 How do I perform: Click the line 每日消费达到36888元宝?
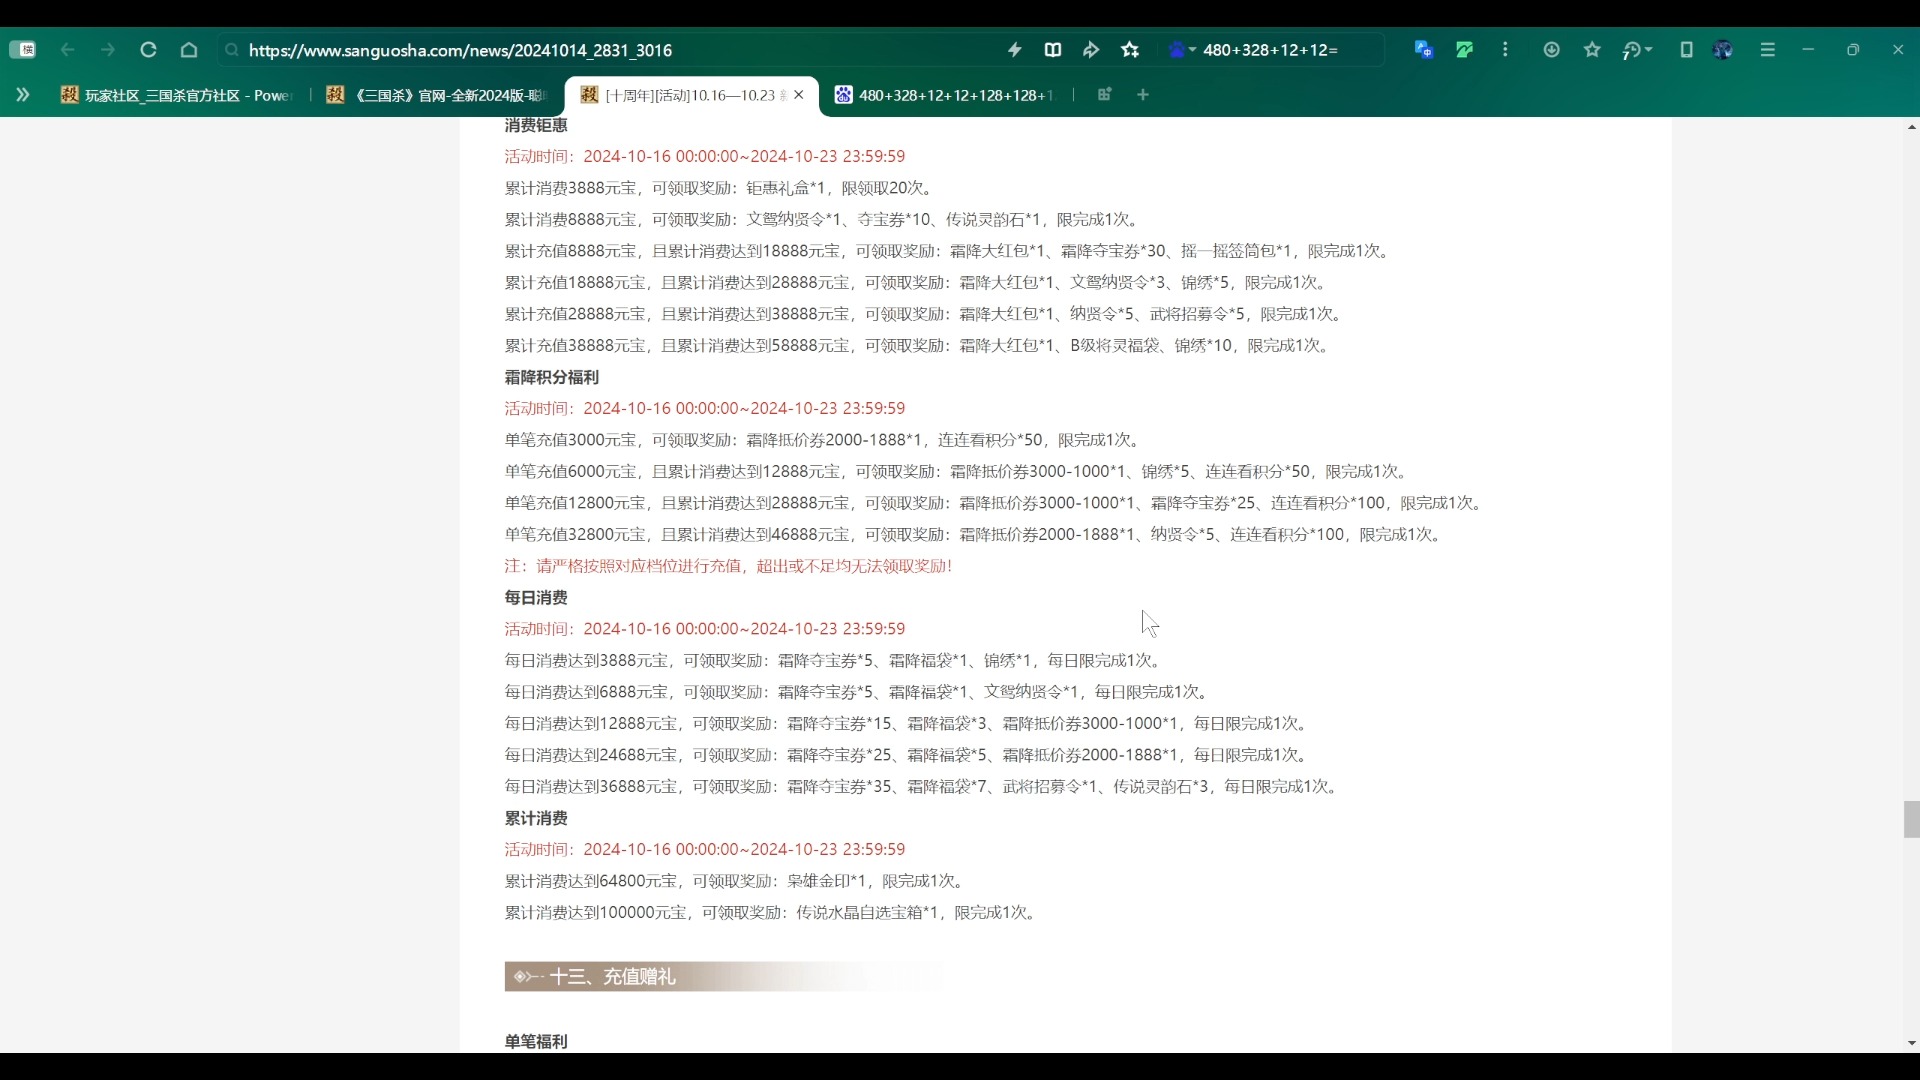[x=923, y=787]
